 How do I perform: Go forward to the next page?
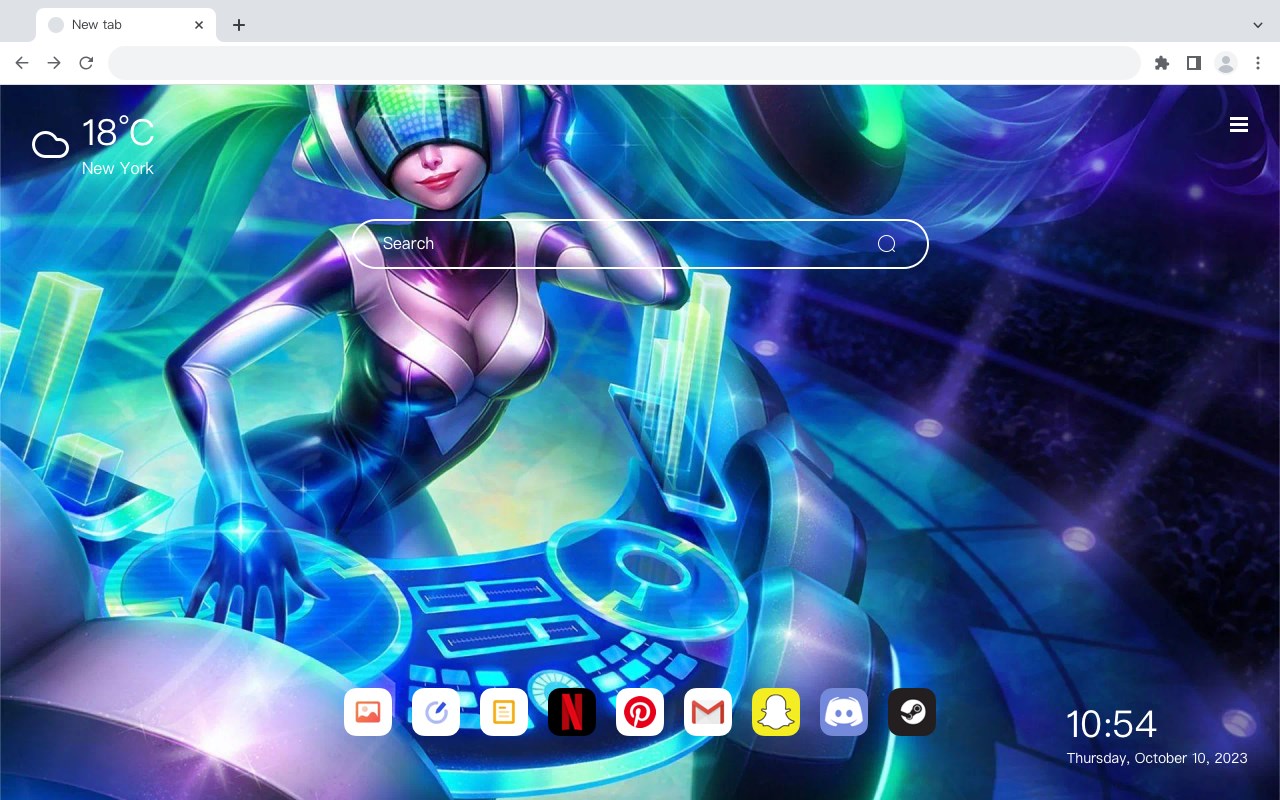coord(54,63)
